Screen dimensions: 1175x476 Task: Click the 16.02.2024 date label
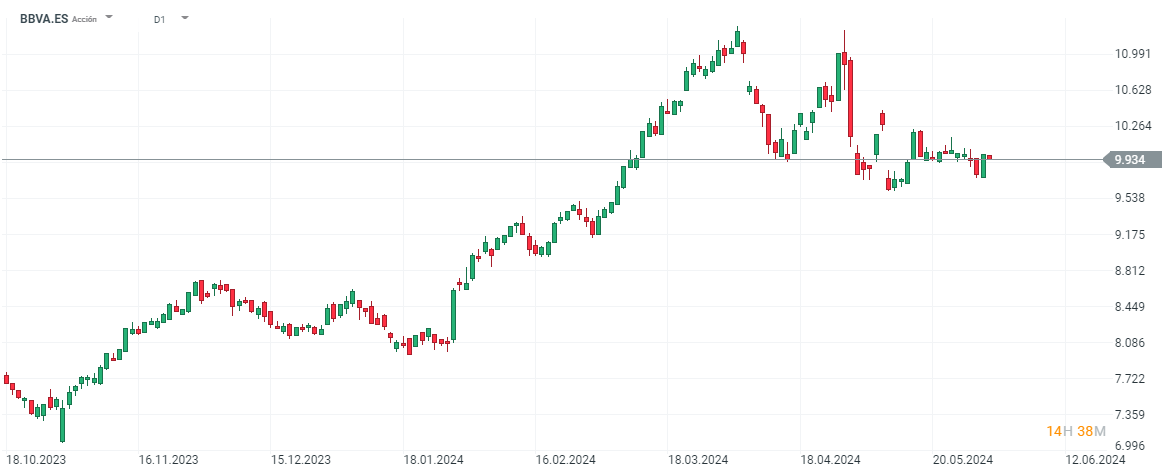[x=566, y=460]
